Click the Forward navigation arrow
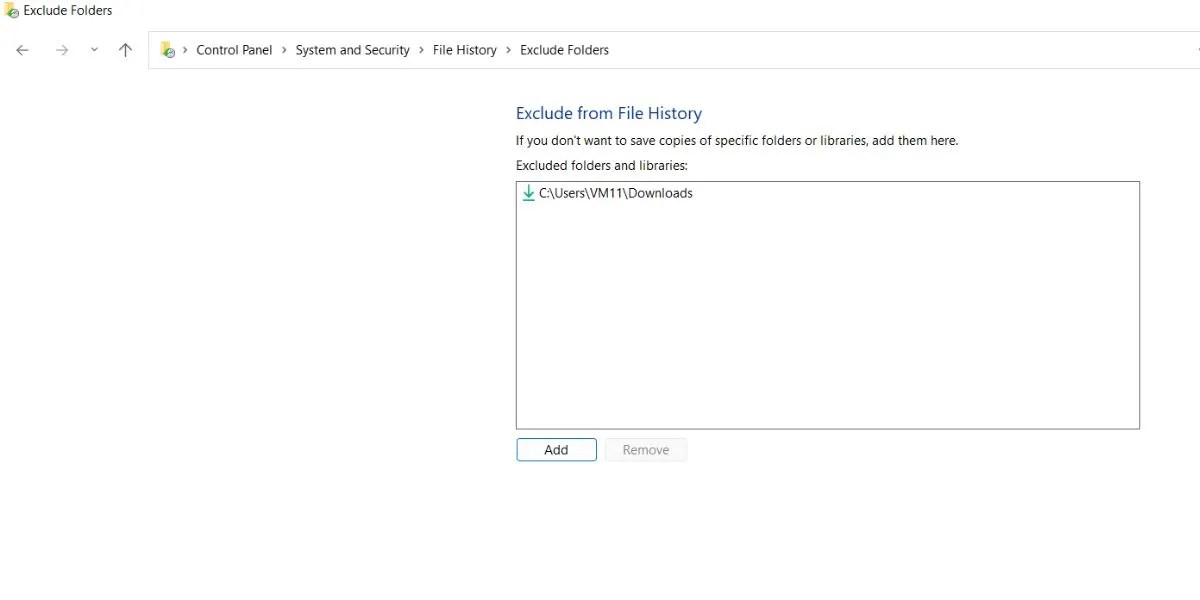The width and height of the screenshot is (1200, 600). click(x=60, y=49)
